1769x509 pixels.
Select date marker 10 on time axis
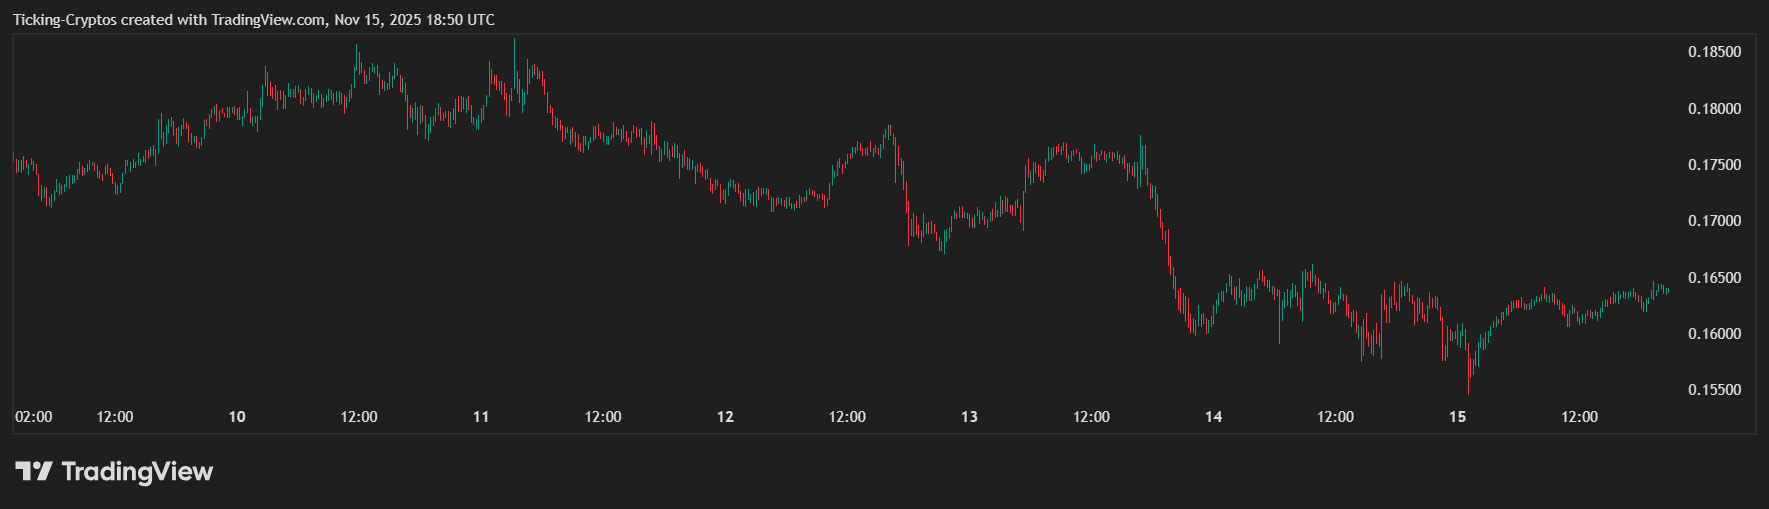[x=237, y=417]
